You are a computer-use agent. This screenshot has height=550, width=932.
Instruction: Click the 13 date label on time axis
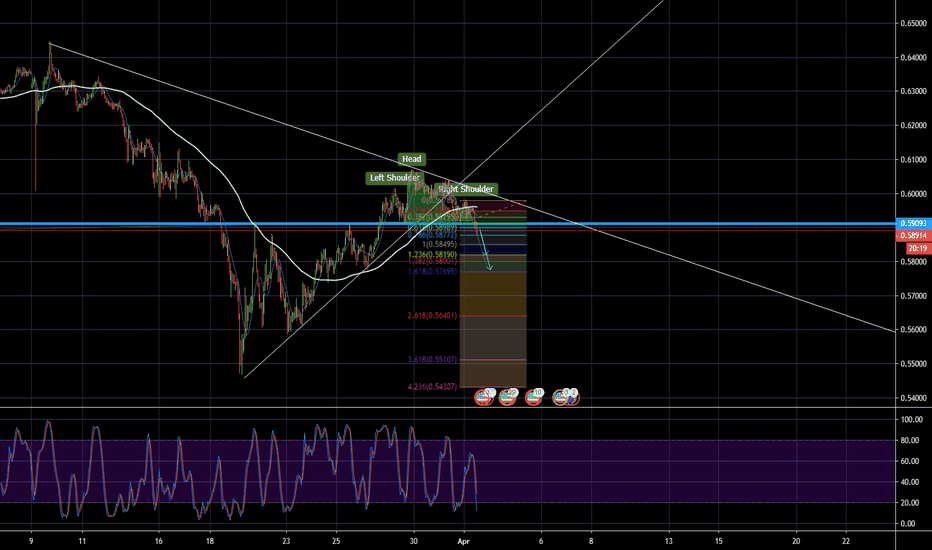click(669, 541)
